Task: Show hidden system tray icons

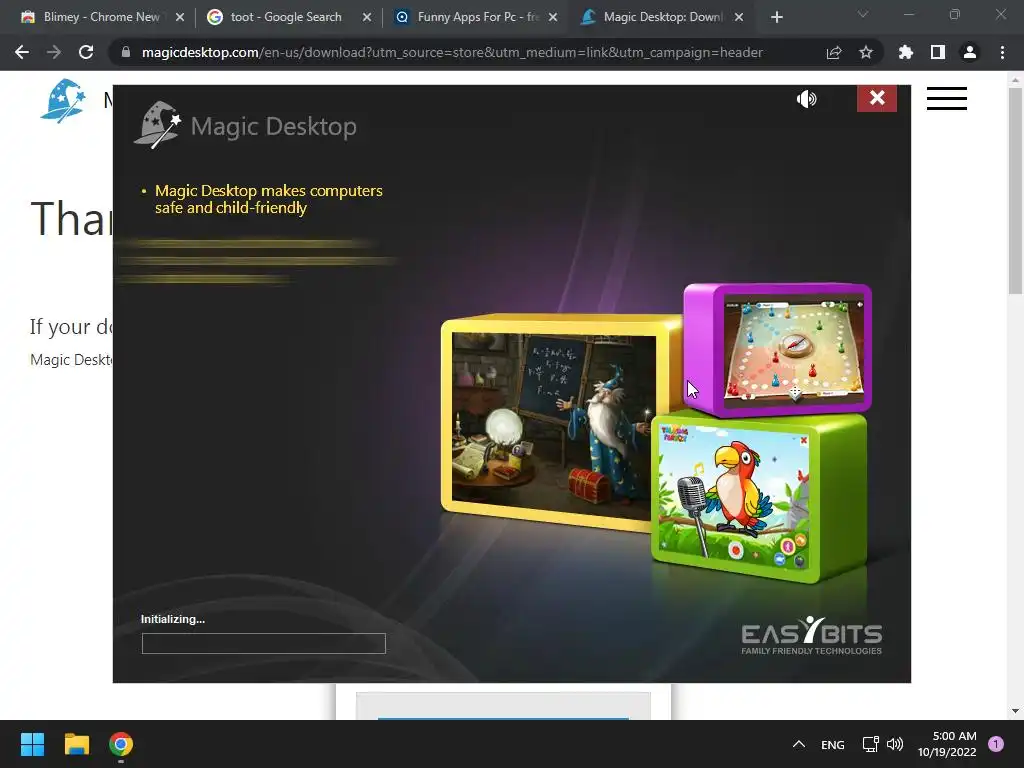Action: pyautogui.click(x=798, y=744)
